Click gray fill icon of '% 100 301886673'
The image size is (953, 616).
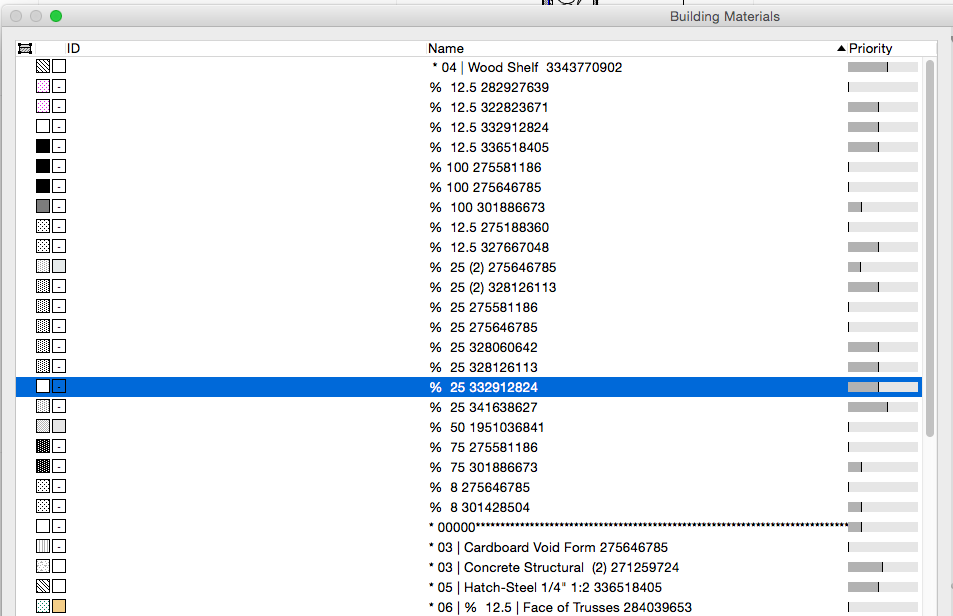tap(43, 207)
